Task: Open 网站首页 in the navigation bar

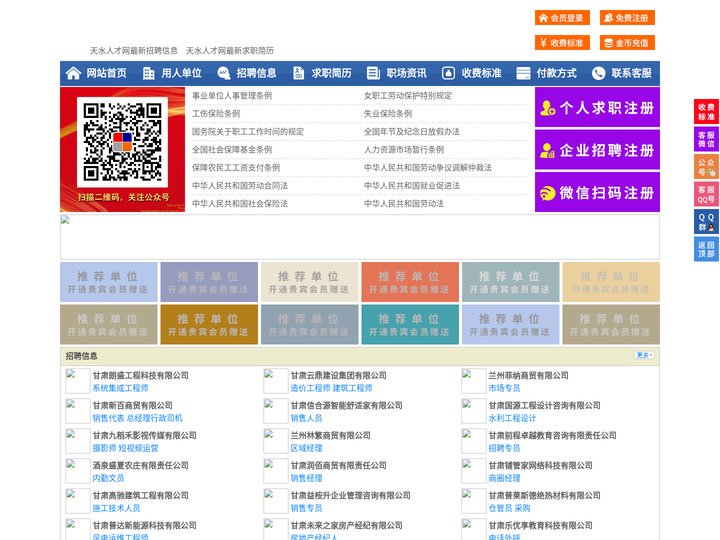Action: pyautogui.click(x=107, y=73)
